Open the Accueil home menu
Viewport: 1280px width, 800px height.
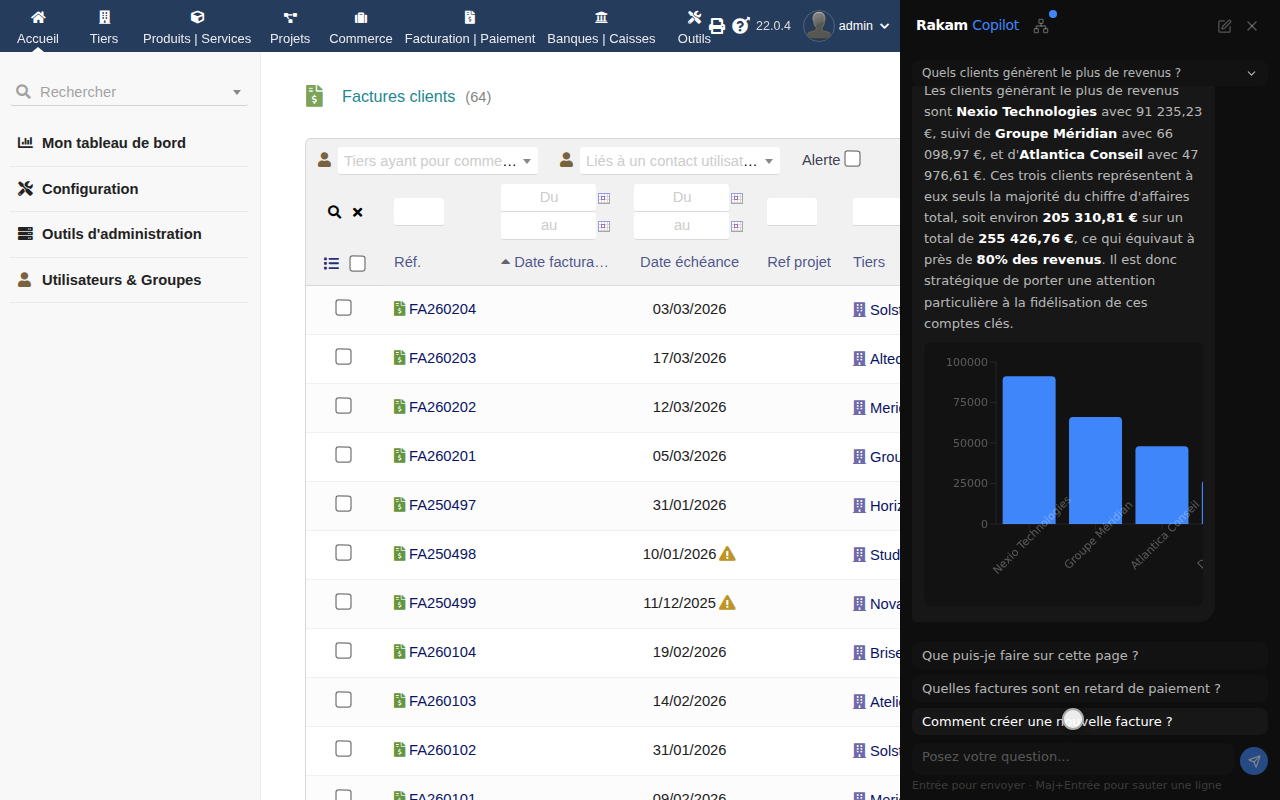coord(38,27)
